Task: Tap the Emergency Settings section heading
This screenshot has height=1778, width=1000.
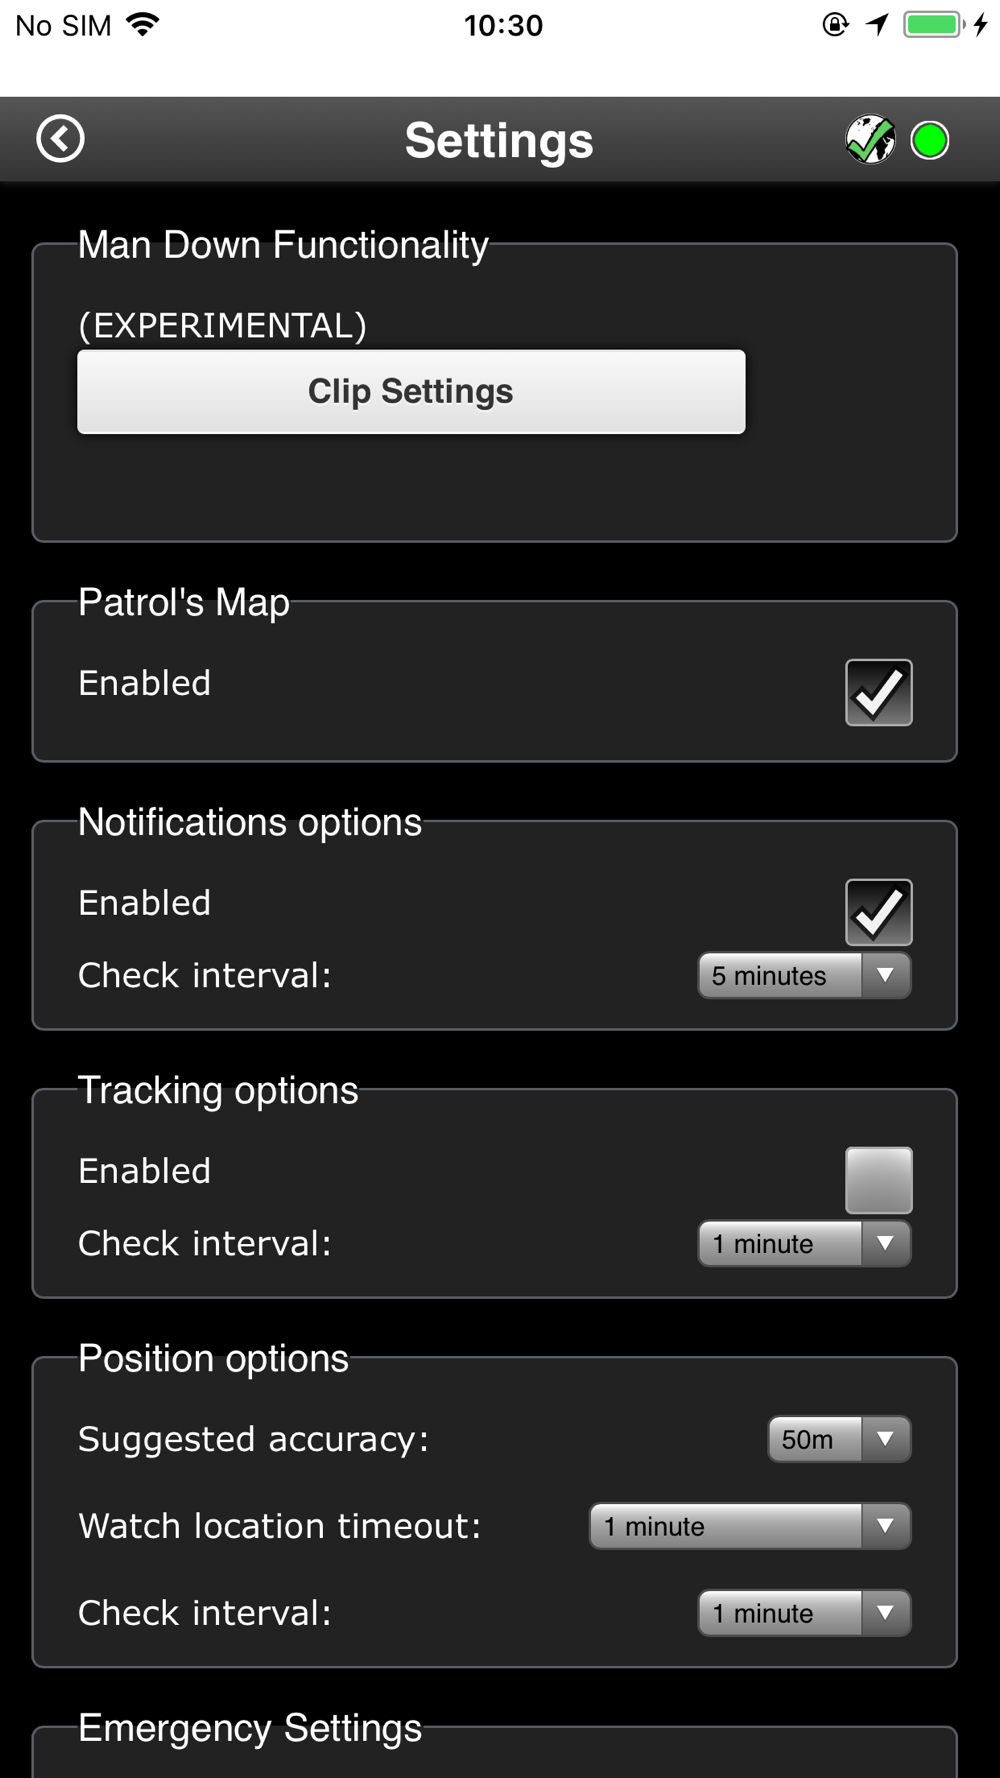Action: tap(250, 1728)
